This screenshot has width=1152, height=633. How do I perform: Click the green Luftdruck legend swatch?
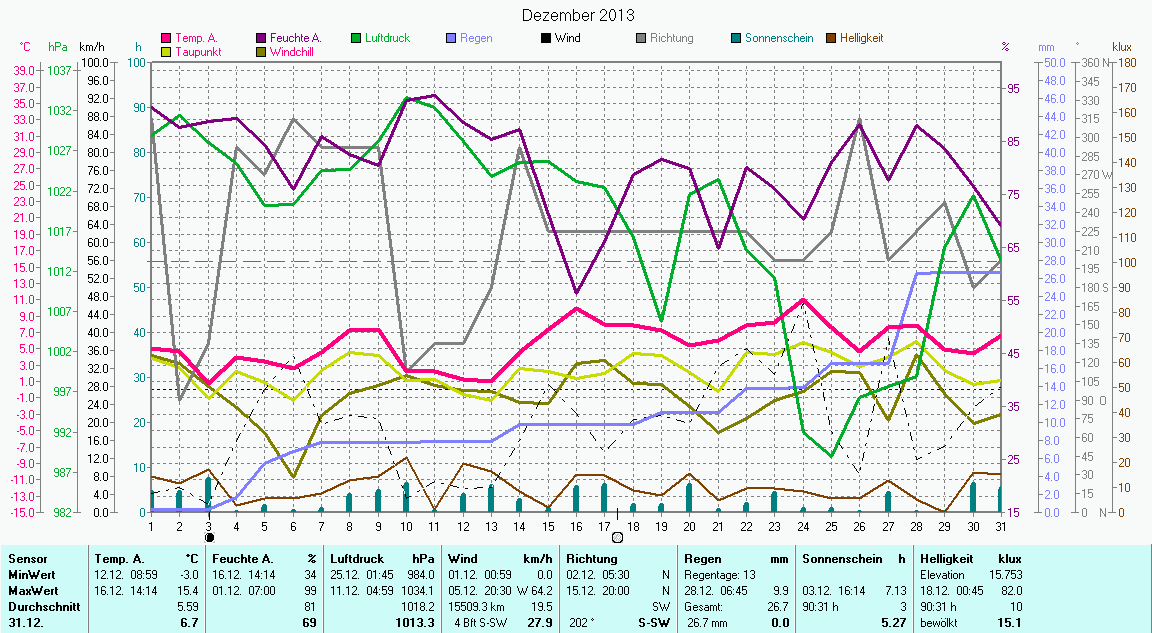[x=356, y=38]
